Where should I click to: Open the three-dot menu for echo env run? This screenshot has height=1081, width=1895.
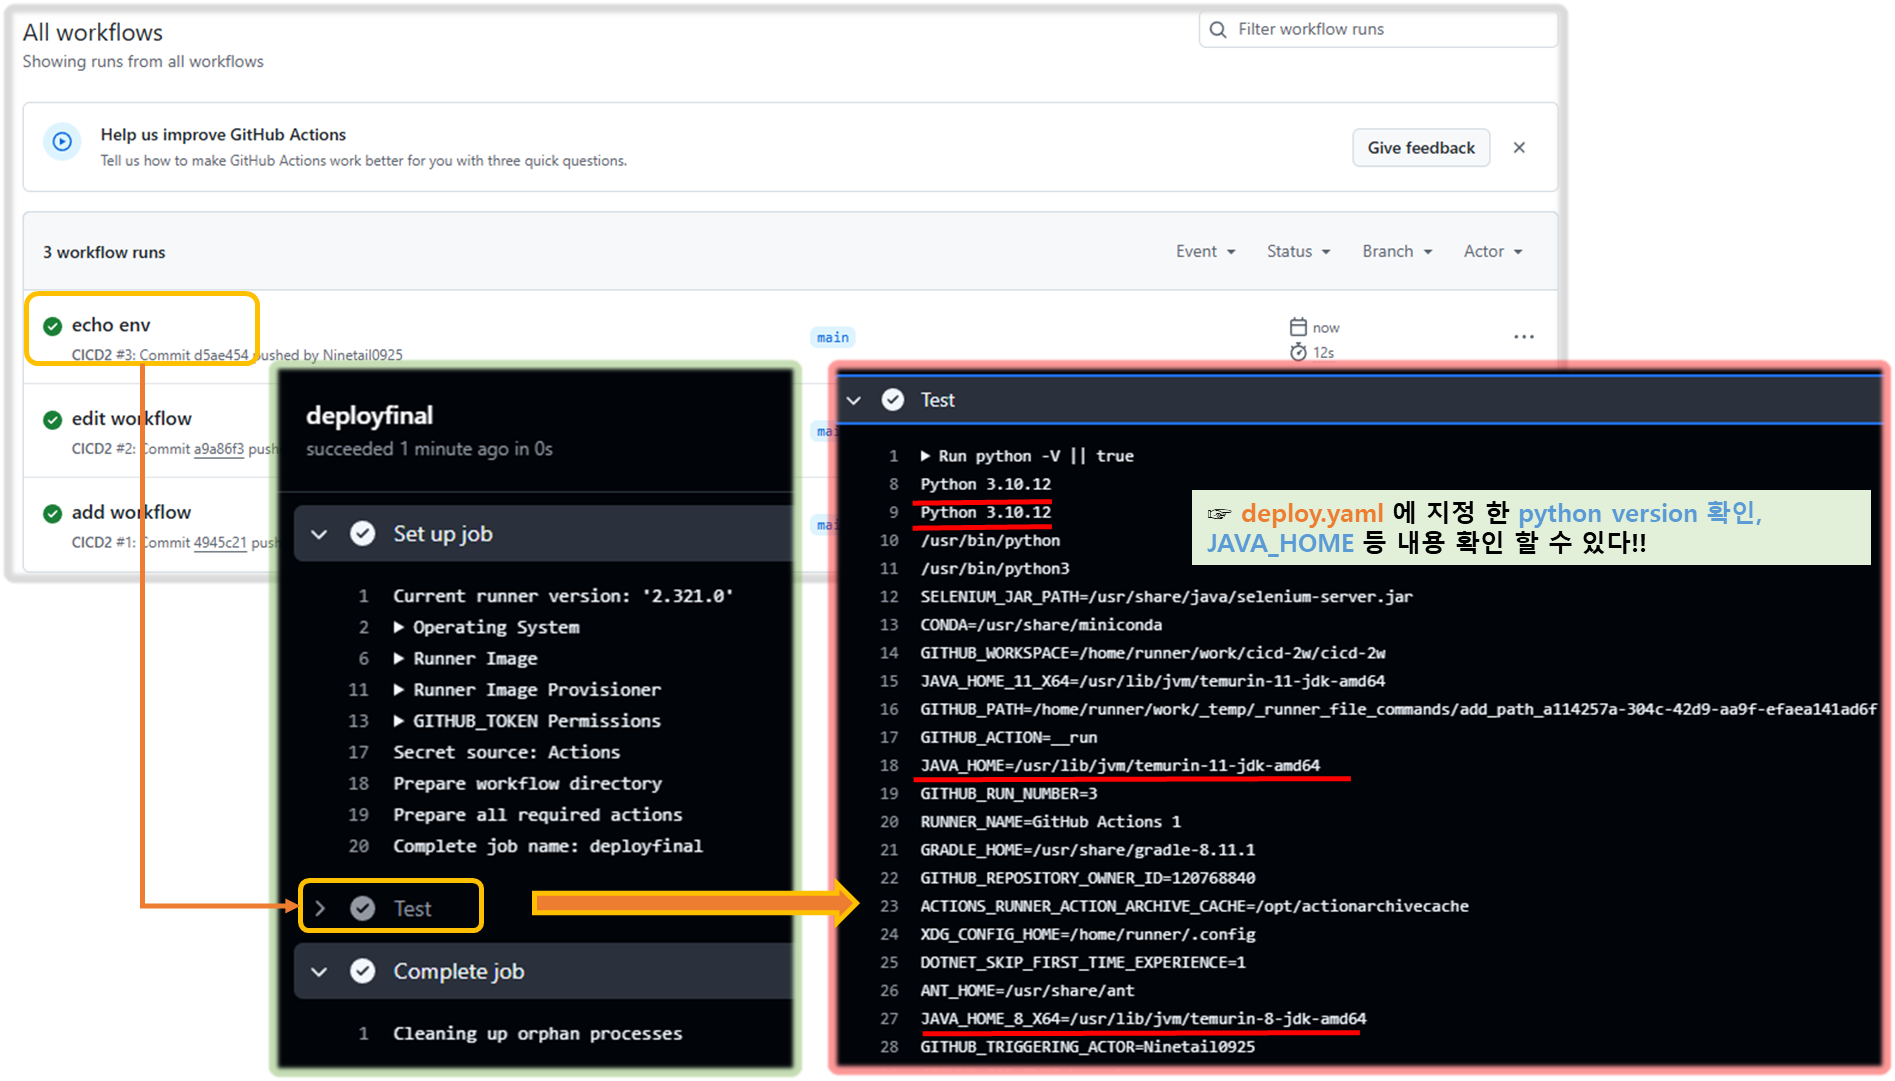coord(1524,337)
